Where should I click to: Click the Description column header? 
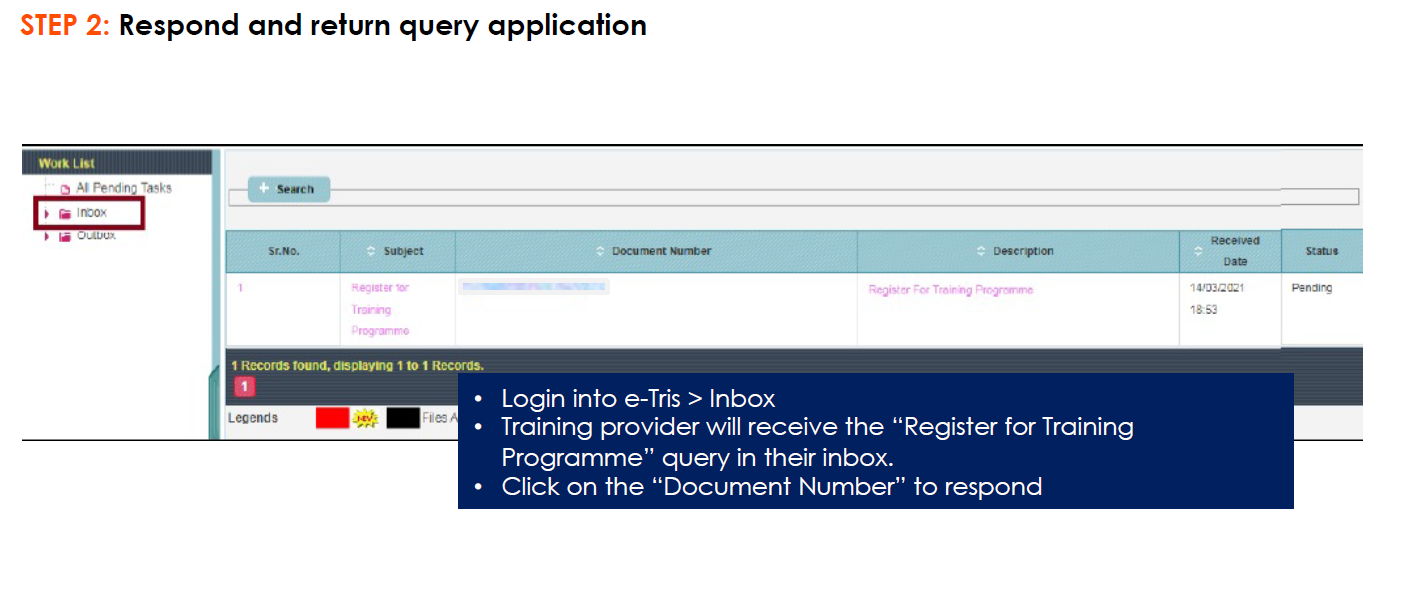click(x=1018, y=251)
